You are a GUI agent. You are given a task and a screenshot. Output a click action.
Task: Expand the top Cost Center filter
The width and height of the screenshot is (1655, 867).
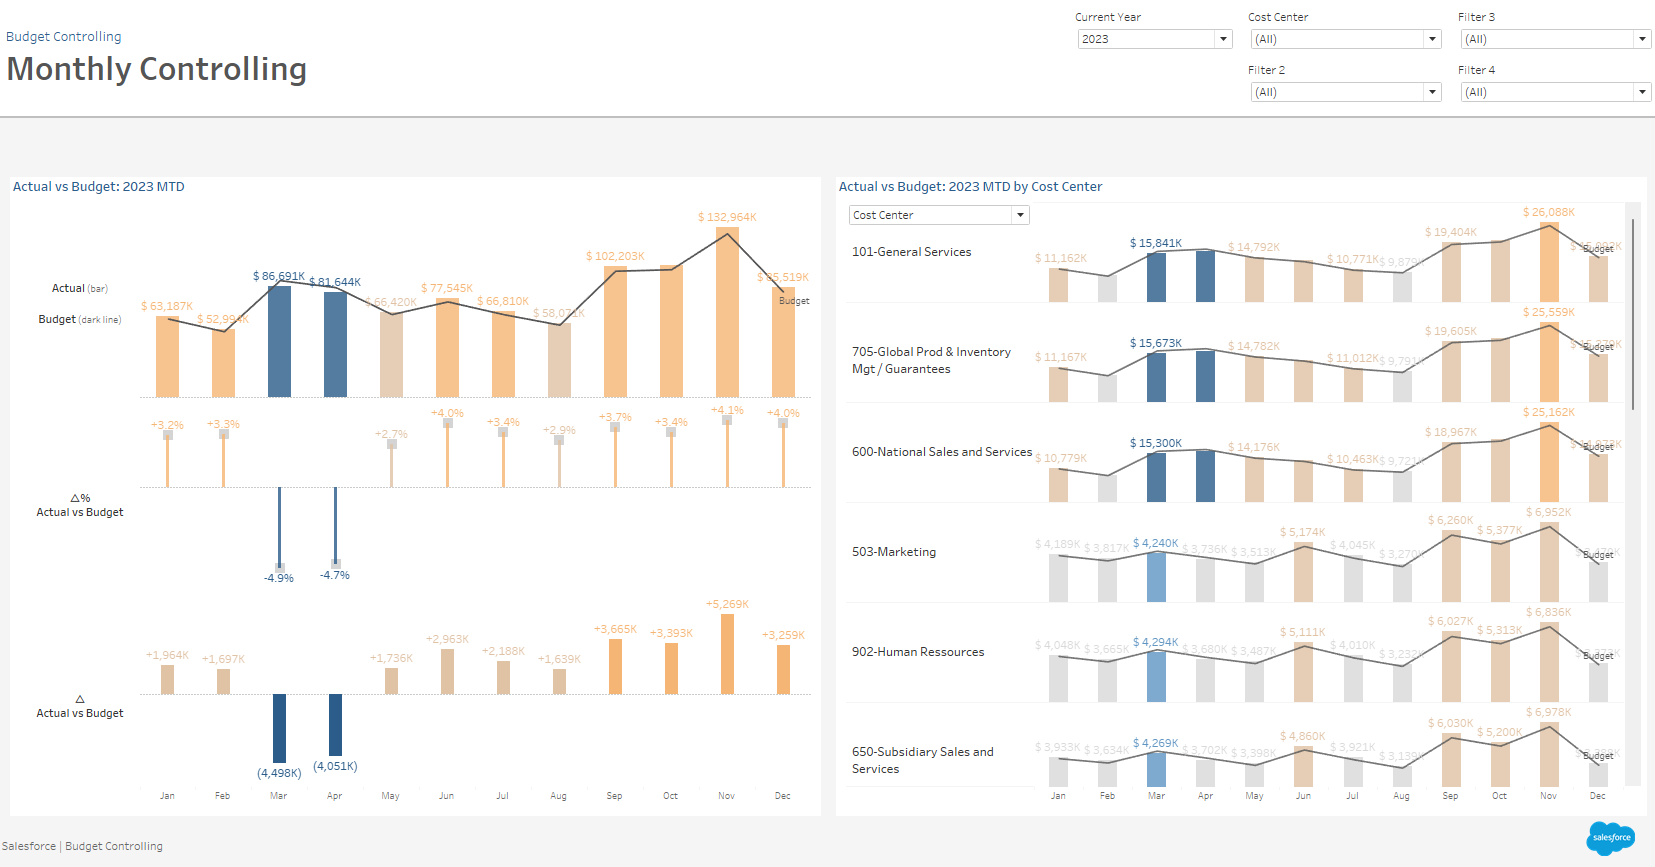(x=1344, y=39)
